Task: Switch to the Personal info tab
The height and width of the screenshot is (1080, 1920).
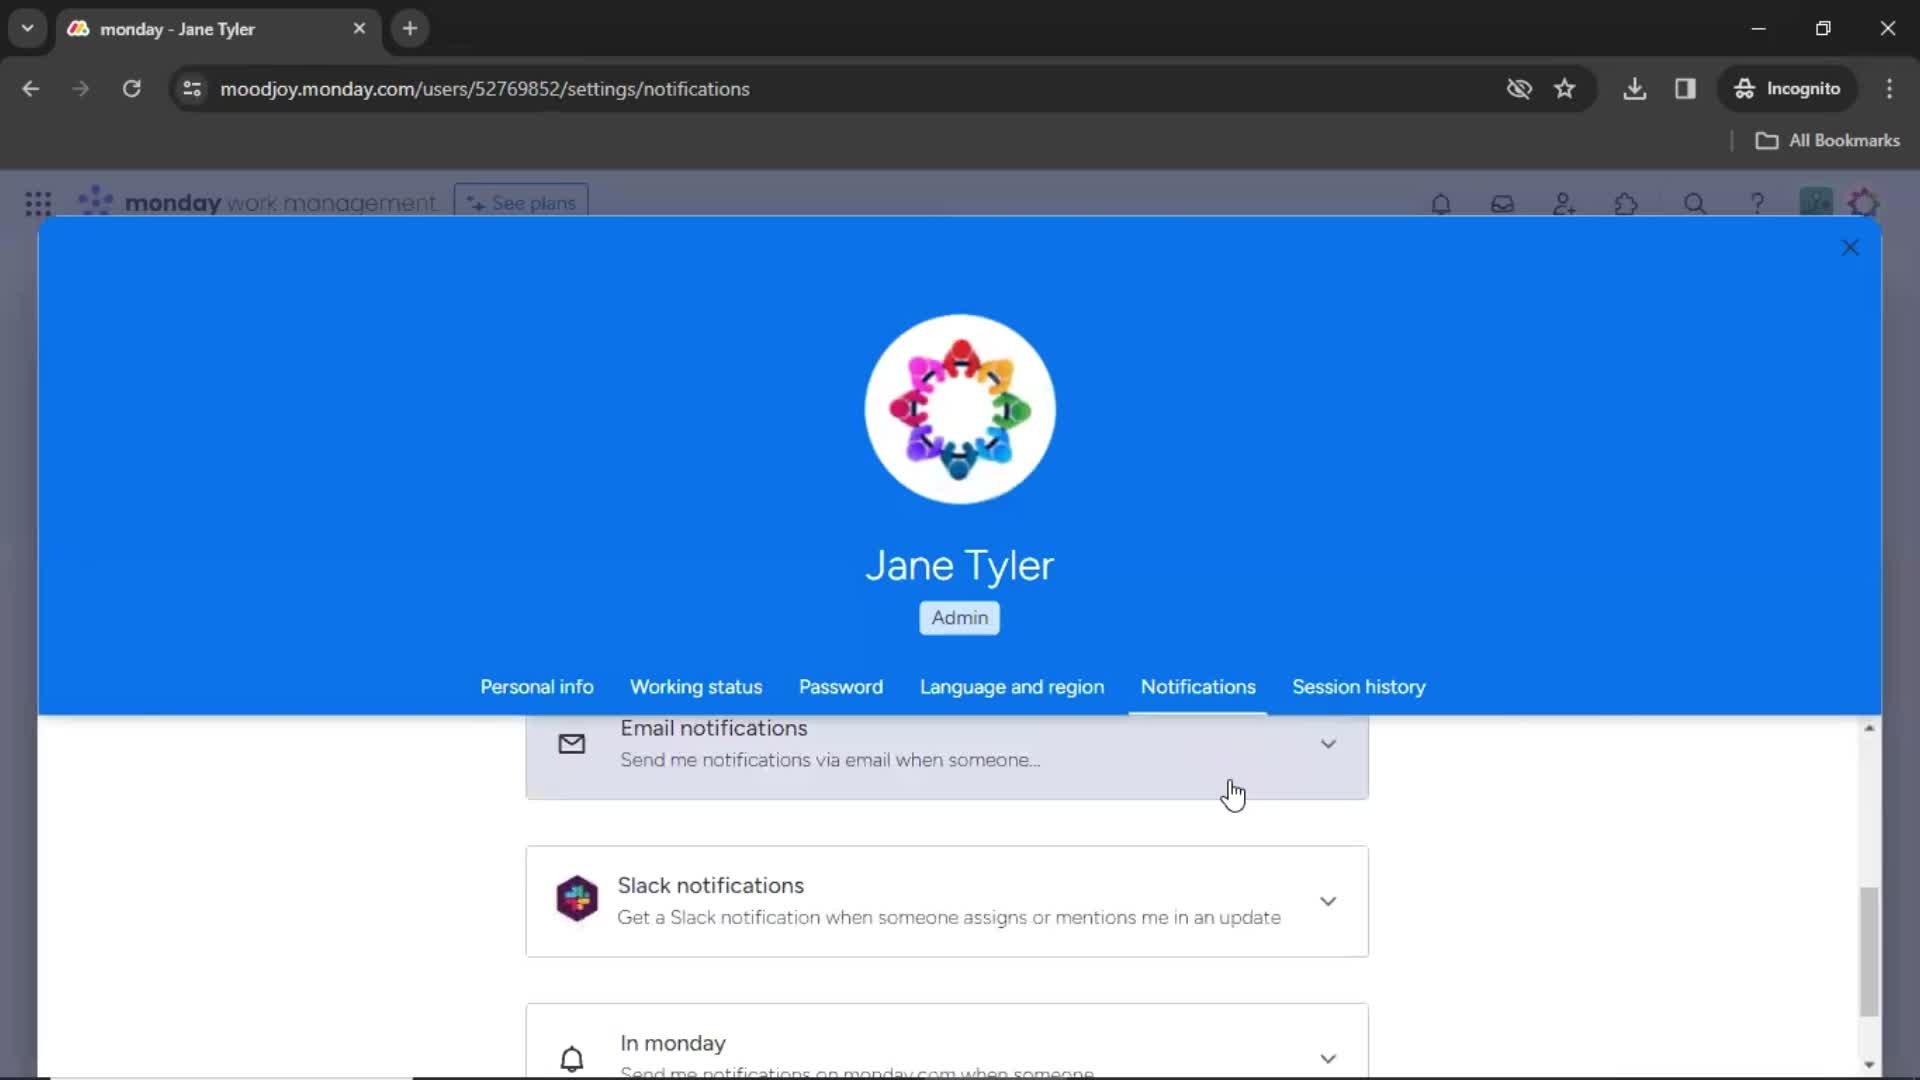Action: [x=537, y=686]
